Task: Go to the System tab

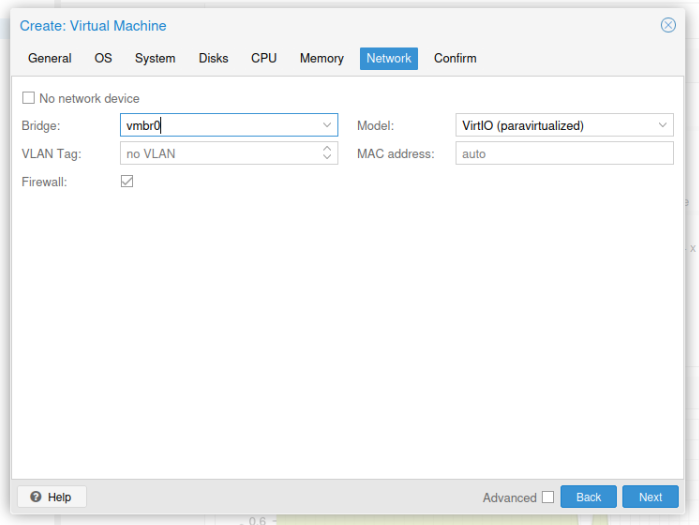Action: click(x=155, y=58)
